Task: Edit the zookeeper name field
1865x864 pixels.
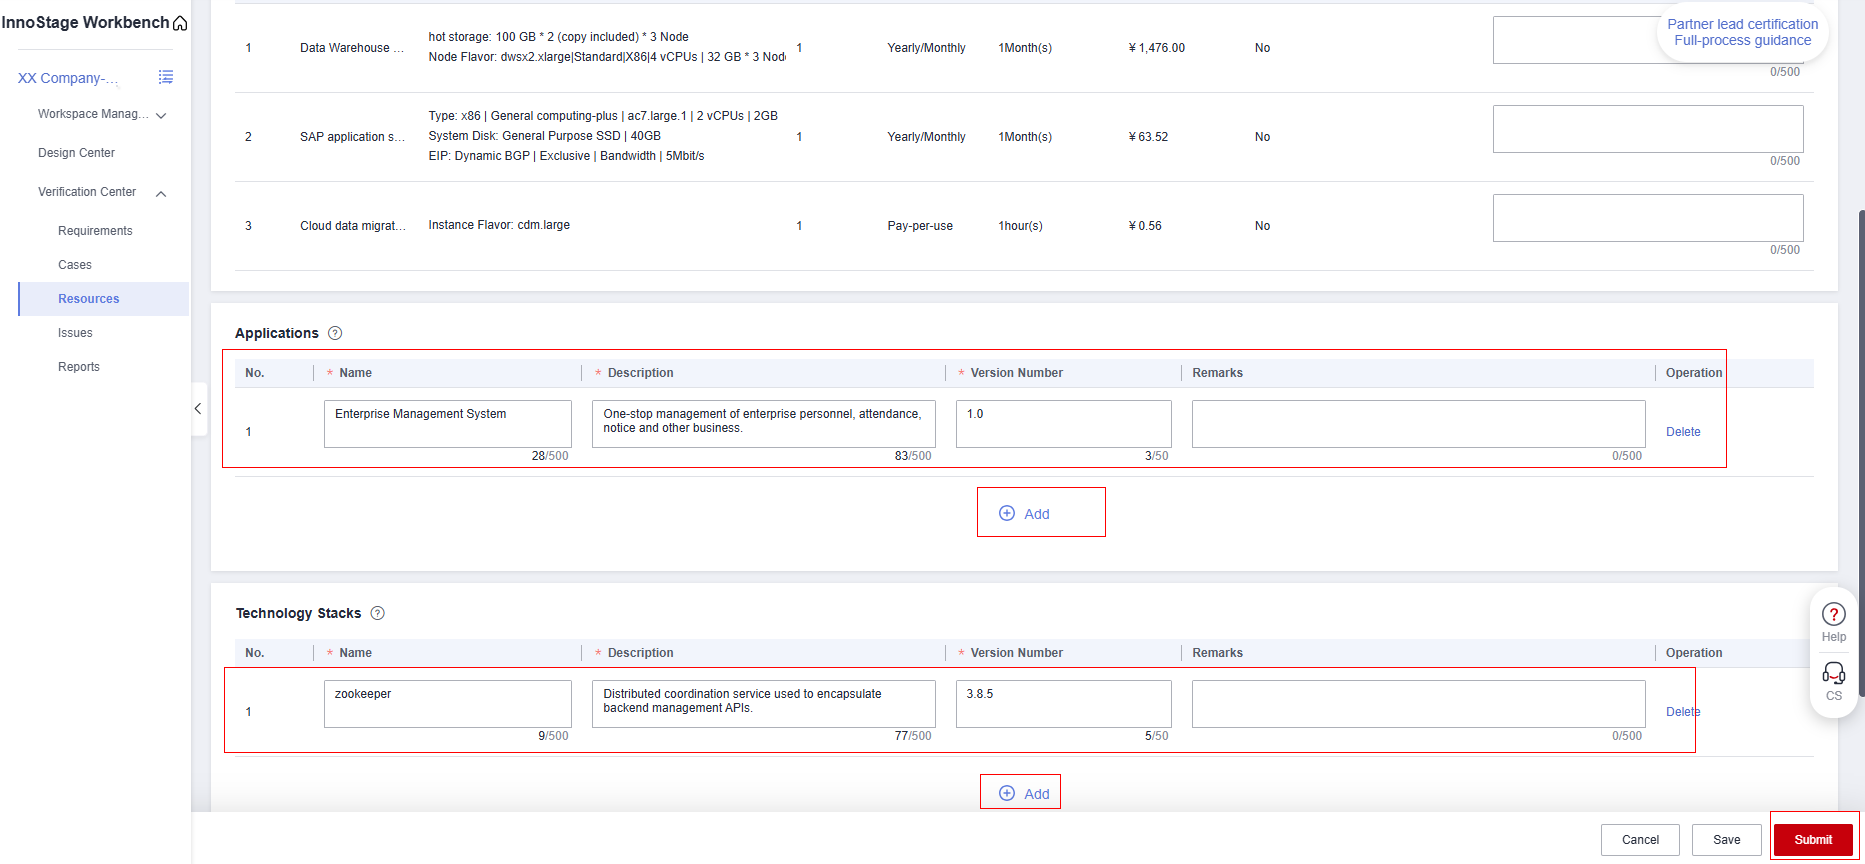Action: (x=448, y=704)
